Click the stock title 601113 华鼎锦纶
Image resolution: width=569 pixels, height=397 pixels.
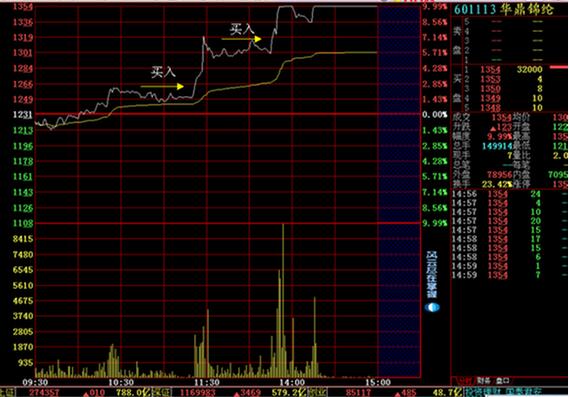point(504,10)
